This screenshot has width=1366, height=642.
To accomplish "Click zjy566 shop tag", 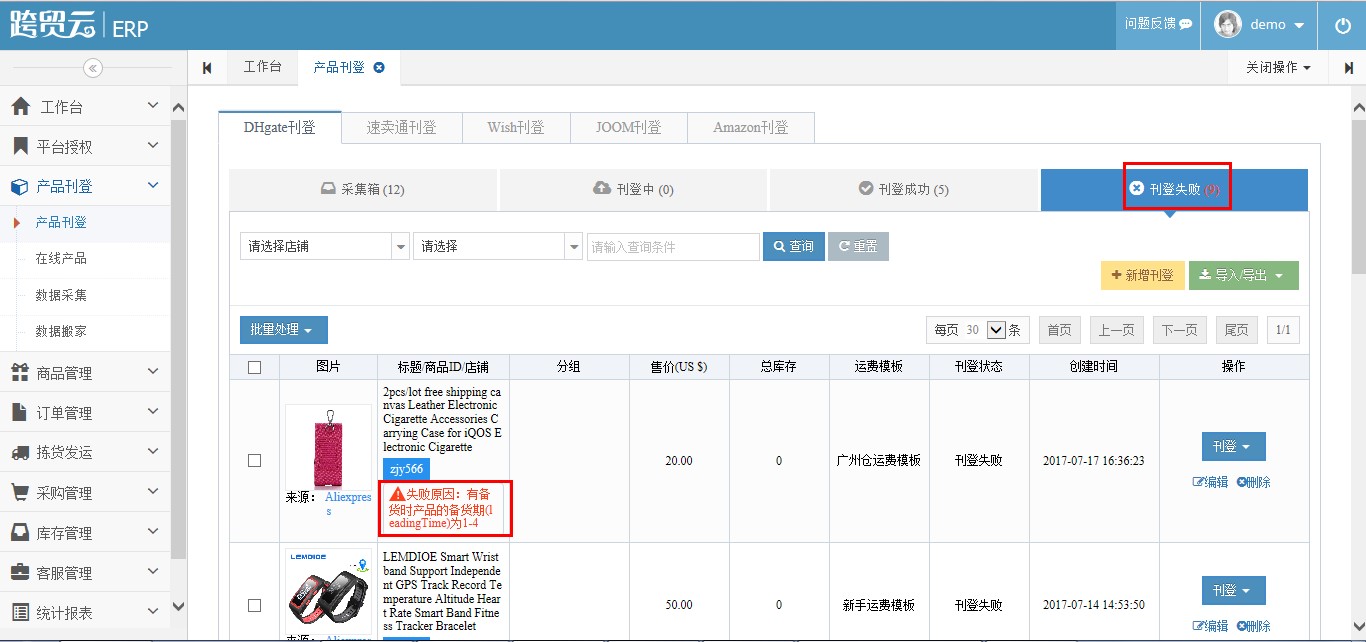I will (406, 469).
